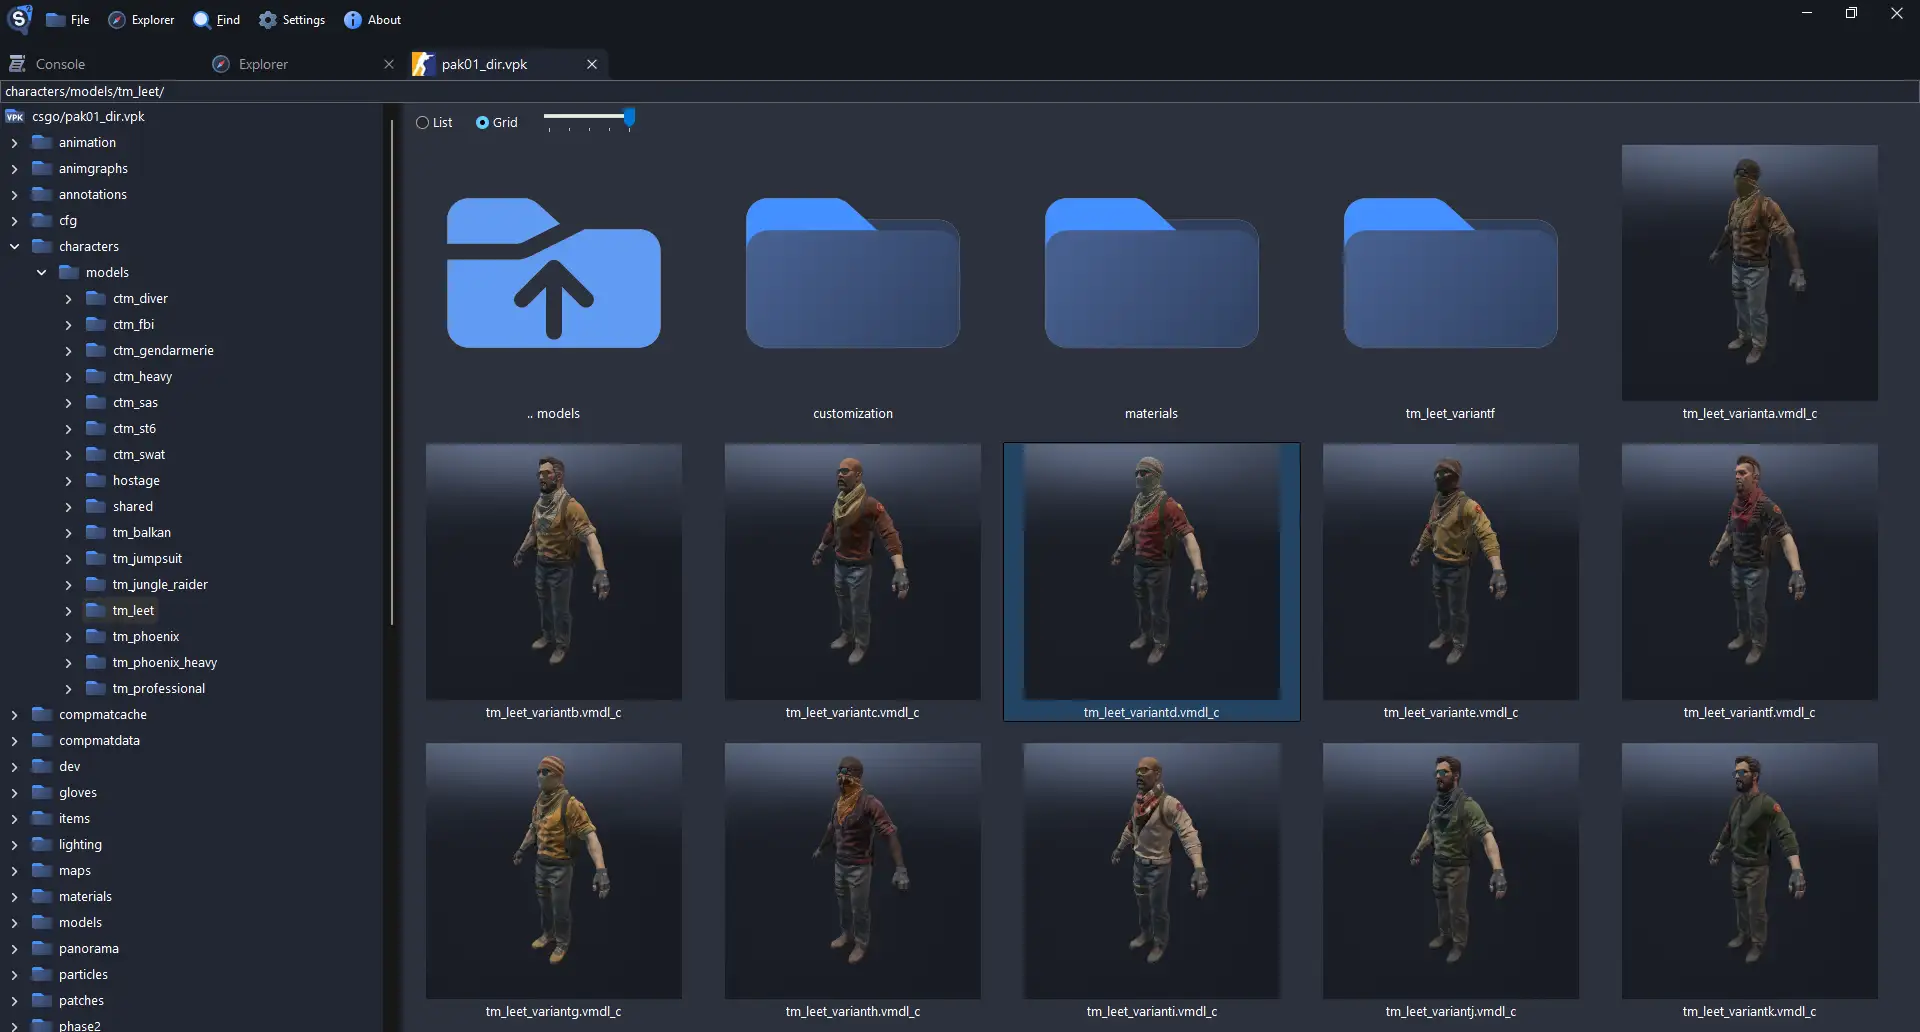Select the tm_leet_variantk.vmdl_c thumbnail
This screenshot has height=1032, width=1920.
click(1749, 871)
